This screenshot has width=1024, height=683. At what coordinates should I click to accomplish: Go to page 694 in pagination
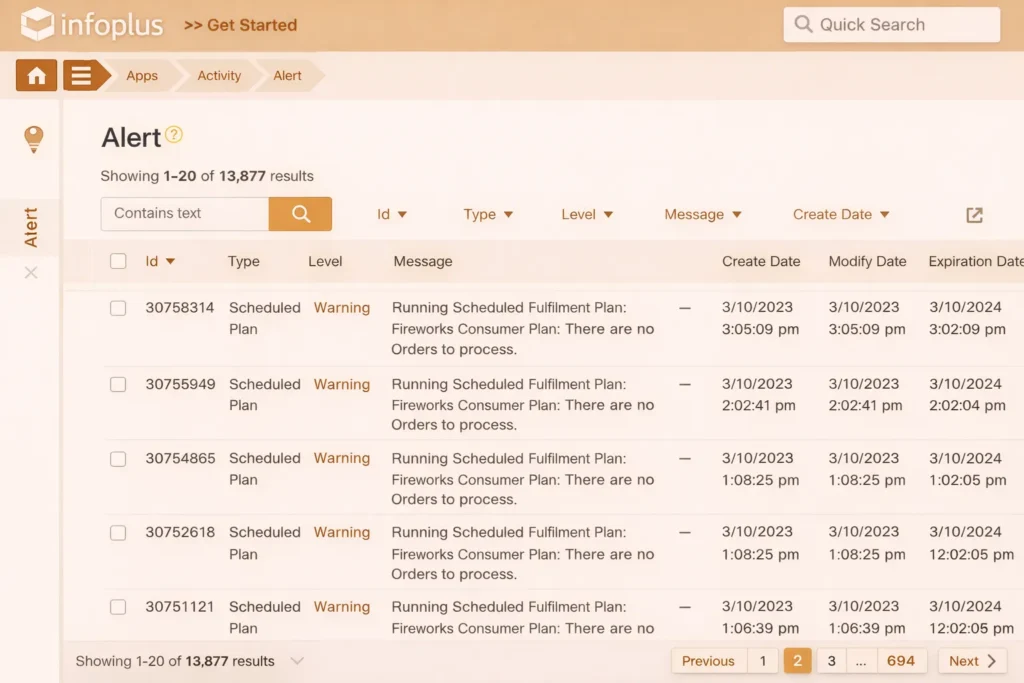(901, 660)
